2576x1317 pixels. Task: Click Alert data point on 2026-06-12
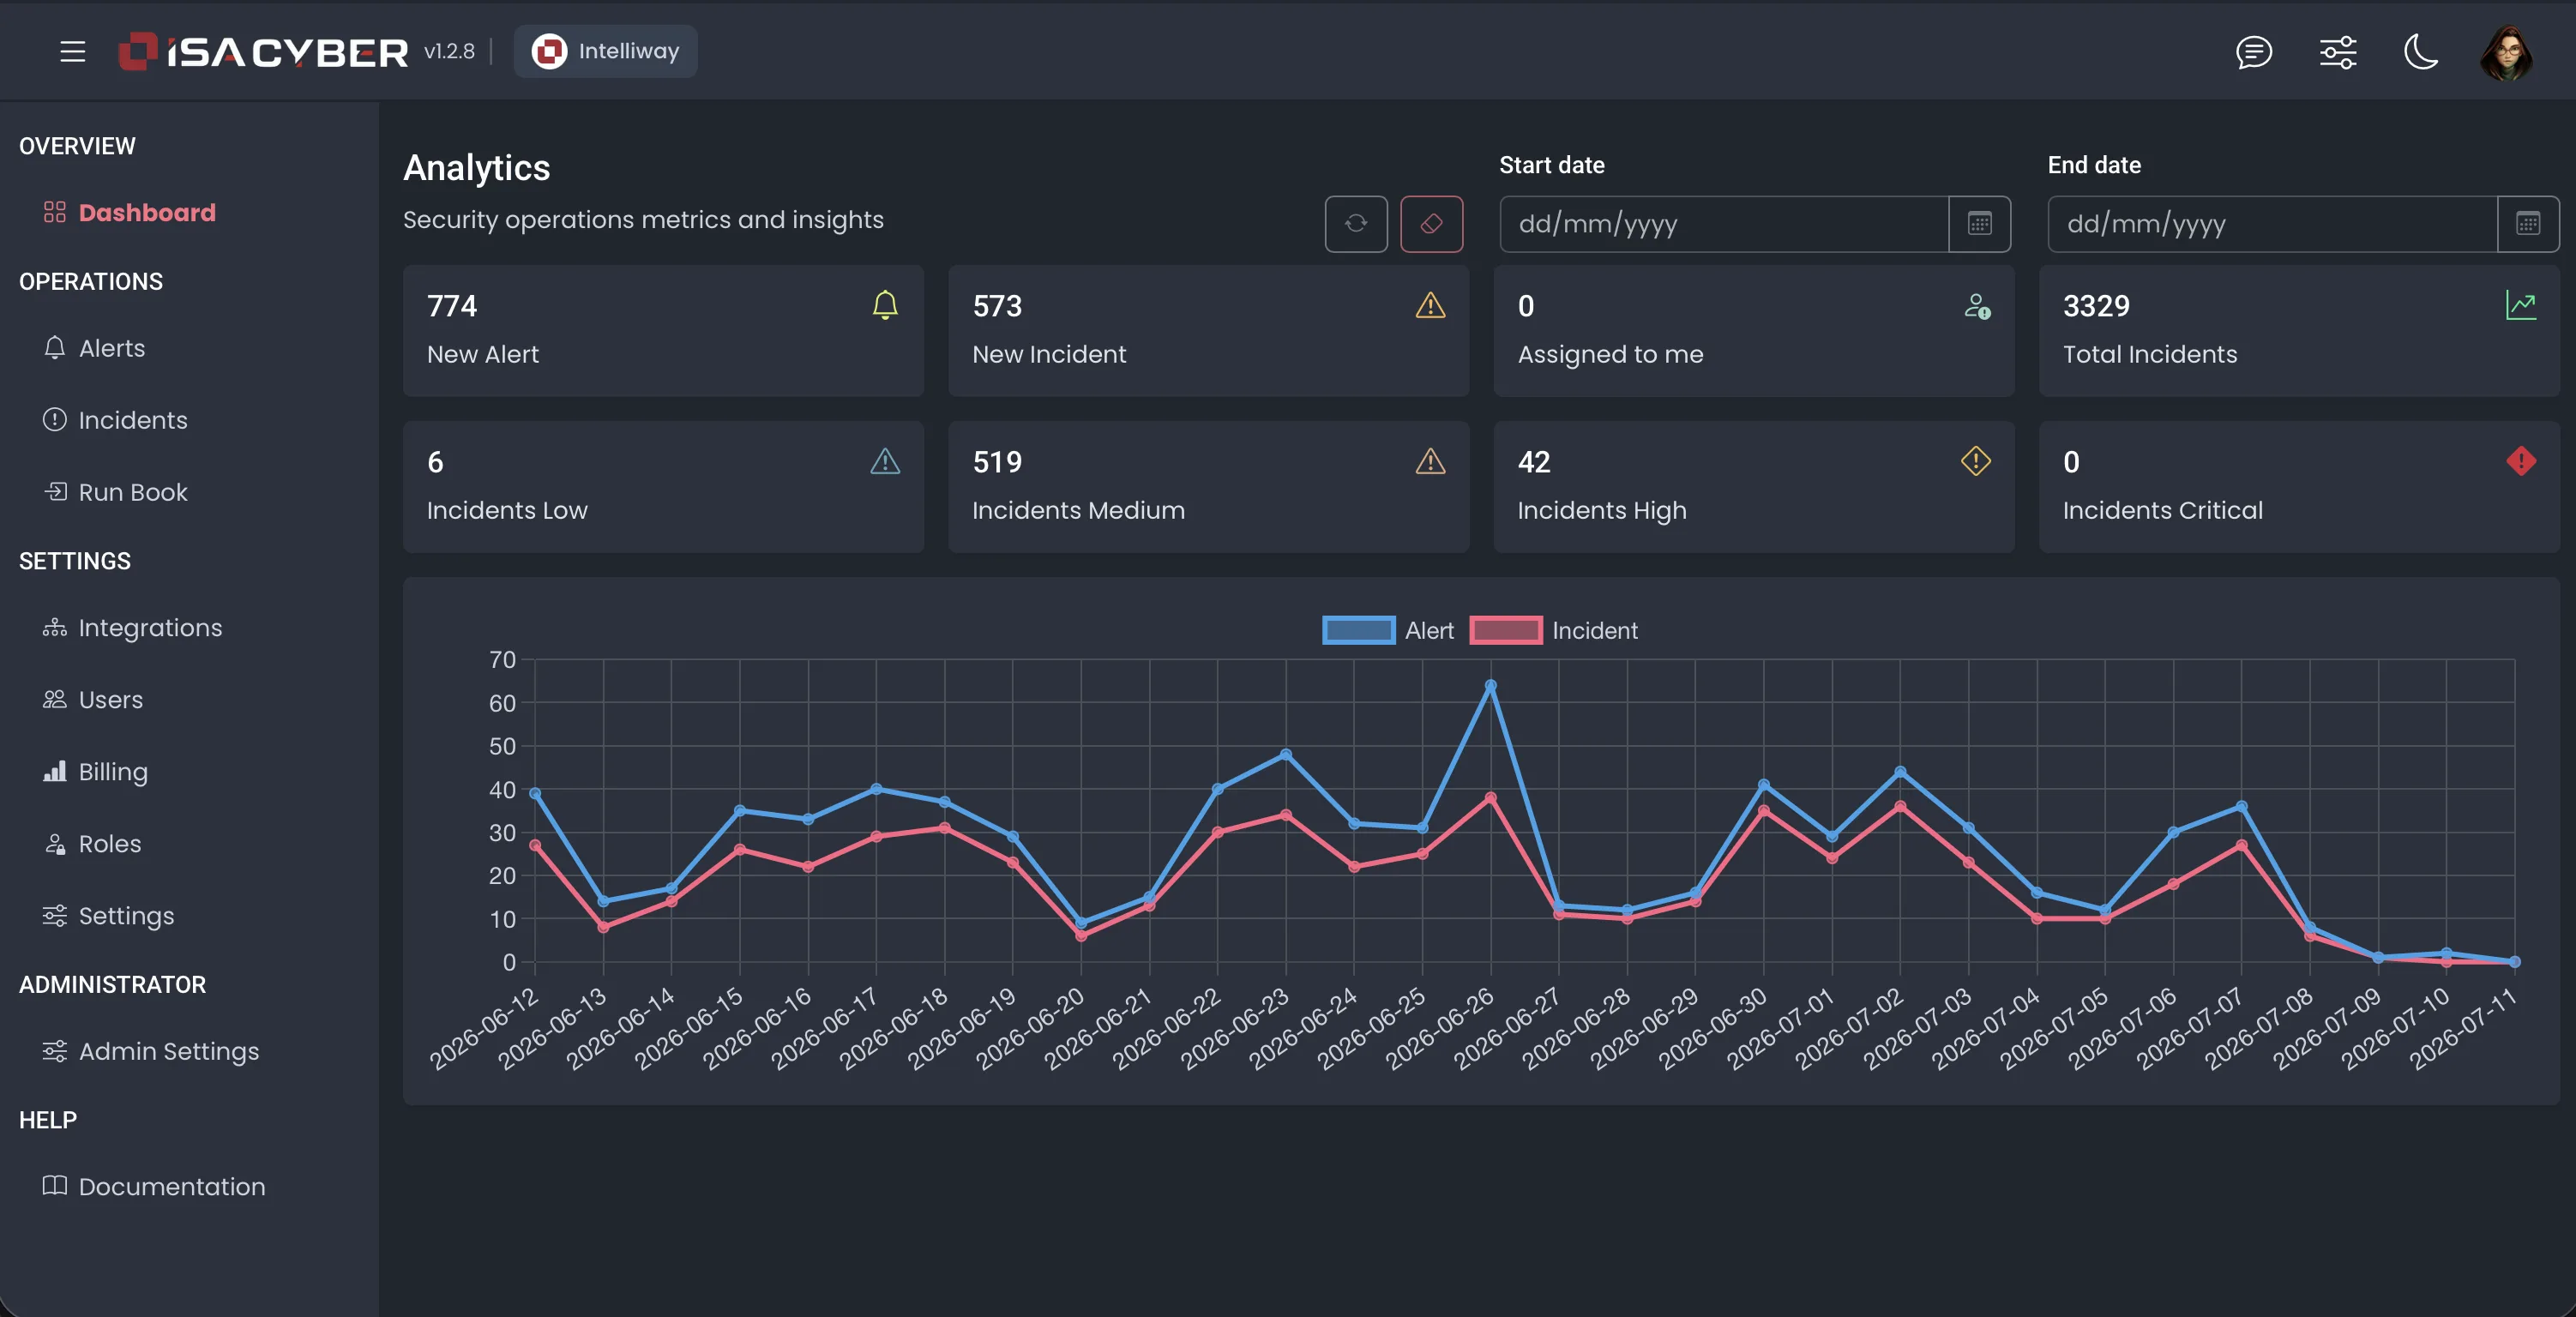[x=535, y=793]
